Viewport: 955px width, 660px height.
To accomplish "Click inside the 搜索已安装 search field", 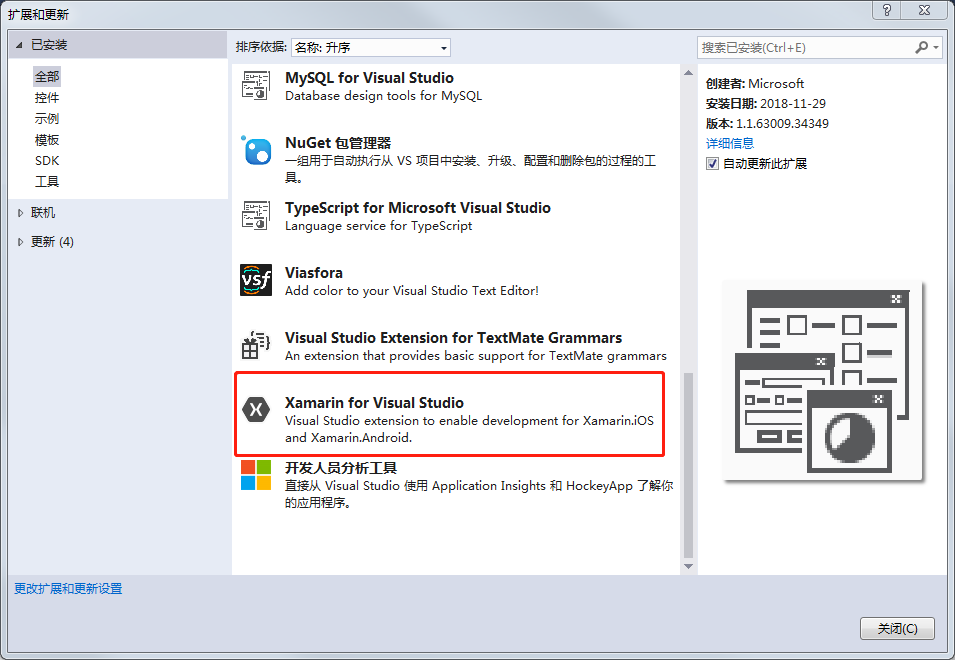I will click(x=800, y=47).
